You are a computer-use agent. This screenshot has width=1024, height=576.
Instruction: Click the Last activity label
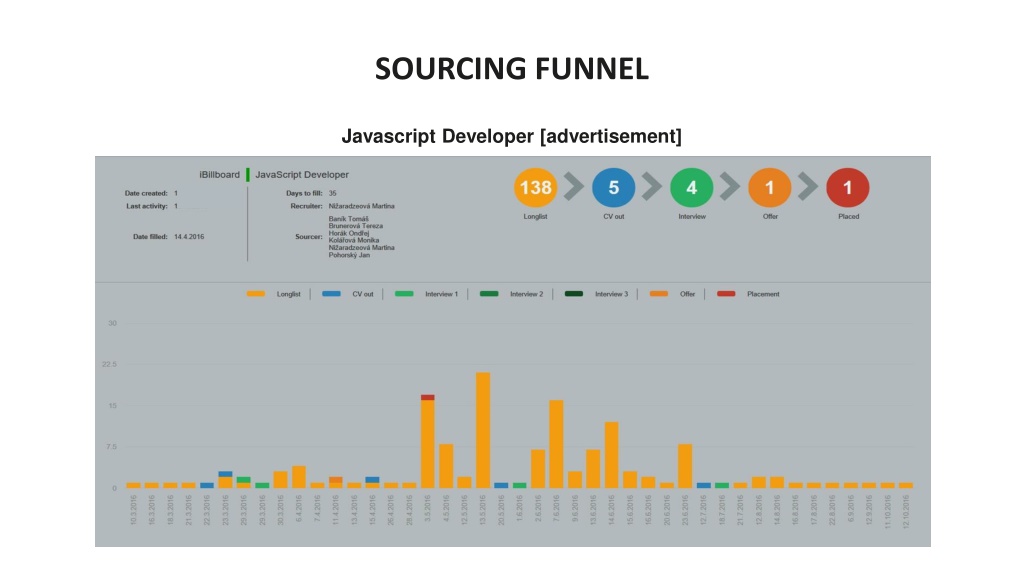coord(147,206)
